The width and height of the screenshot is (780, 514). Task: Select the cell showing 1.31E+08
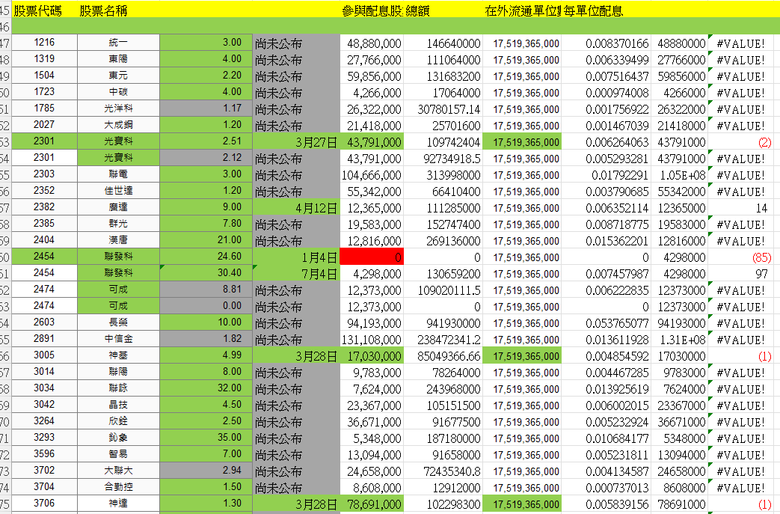click(679, 339)
